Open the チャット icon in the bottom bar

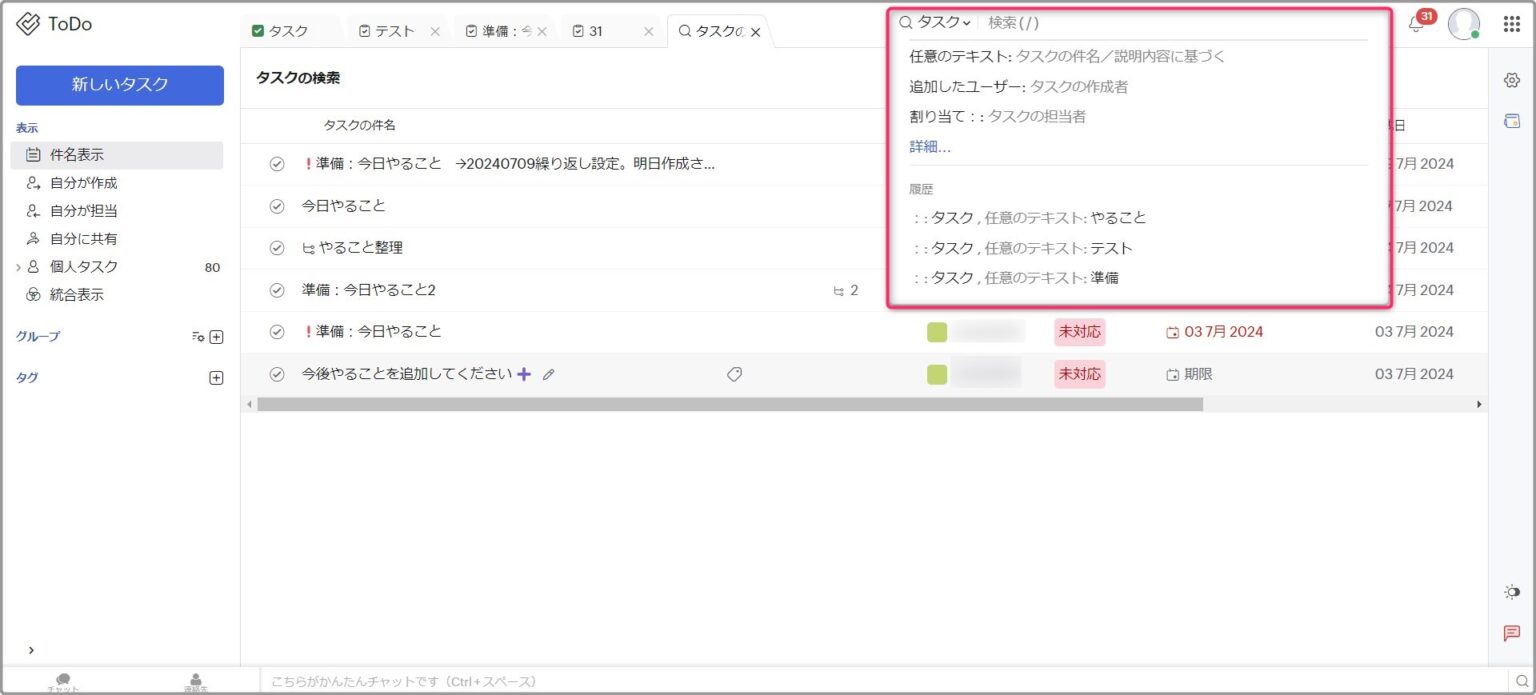click(63, 679)
